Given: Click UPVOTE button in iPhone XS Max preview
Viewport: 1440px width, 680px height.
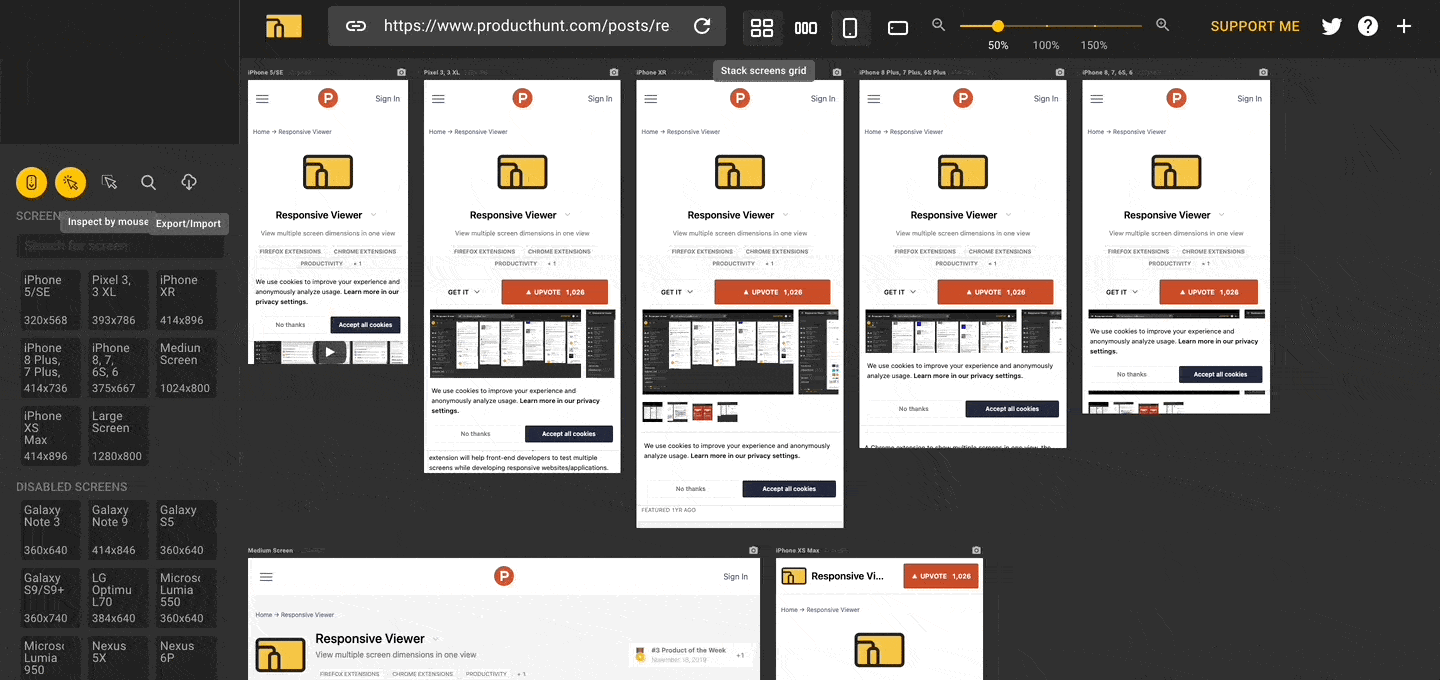Looking at the screenshot, I should pos(941,576).
